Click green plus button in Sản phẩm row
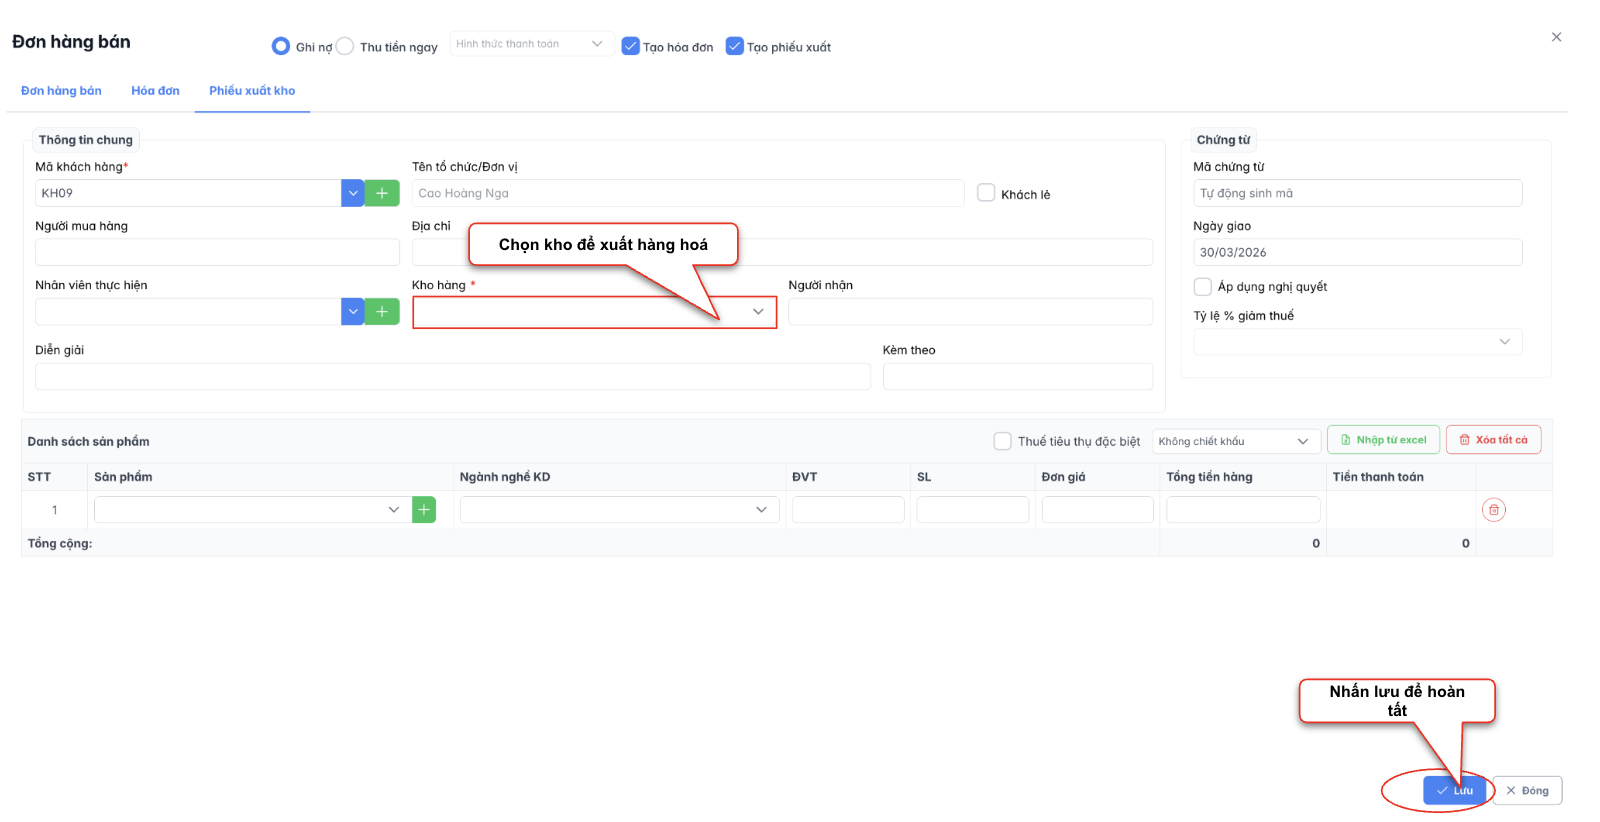Image resolution: width=1600 pixels, height=822 pixels. coord(424,510)
